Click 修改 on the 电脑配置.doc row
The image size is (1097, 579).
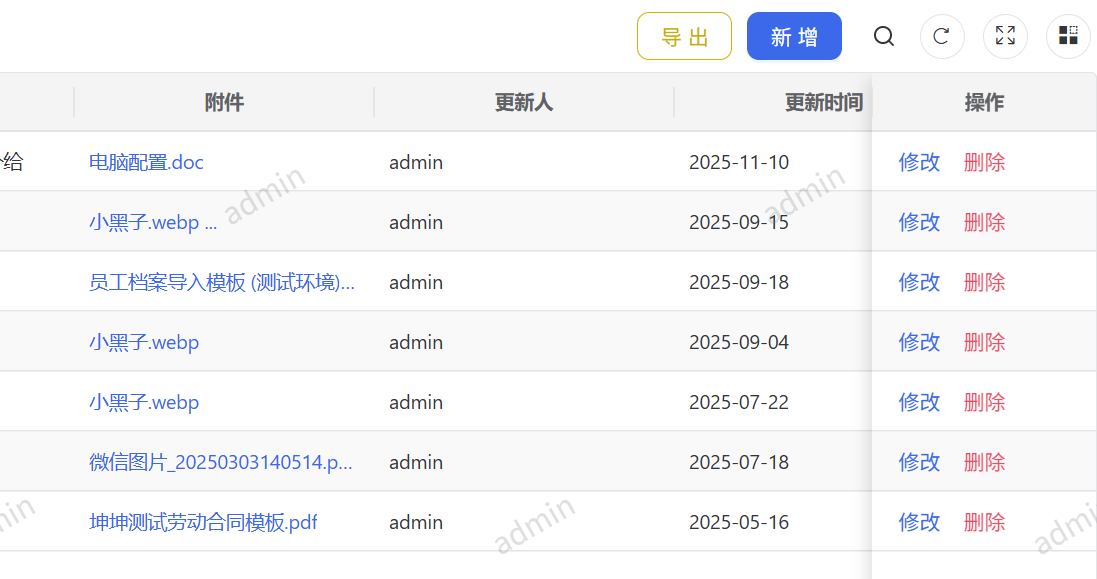click(918, 161)
